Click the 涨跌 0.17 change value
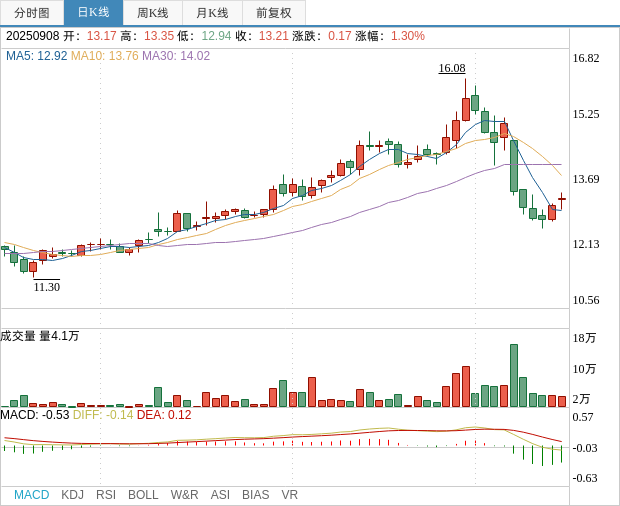620x506 pixels. pyautogui.click(x=340, y=36)
